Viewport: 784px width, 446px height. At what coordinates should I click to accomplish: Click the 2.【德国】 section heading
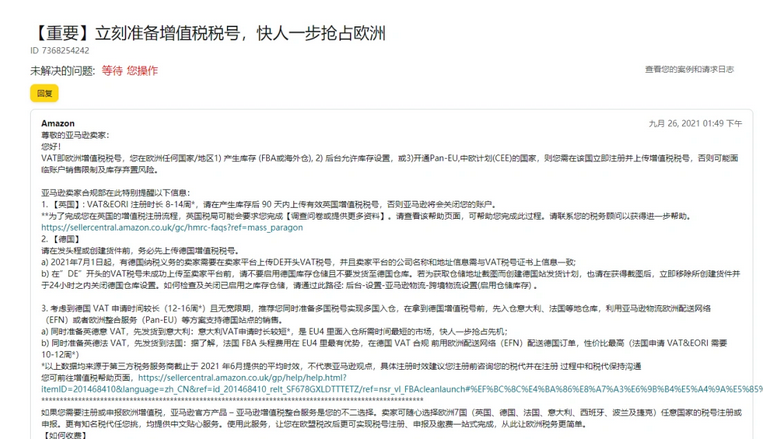tap(62, 239)
